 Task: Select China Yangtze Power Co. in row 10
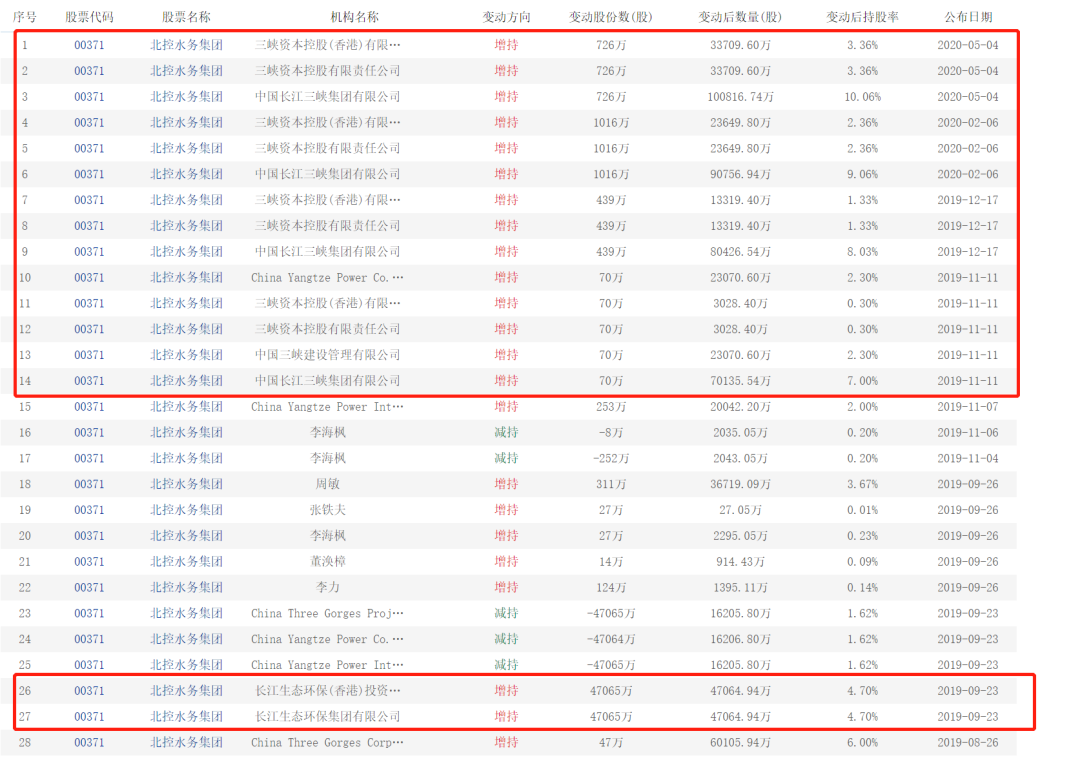pyautogui.click(x=328, y=278)
